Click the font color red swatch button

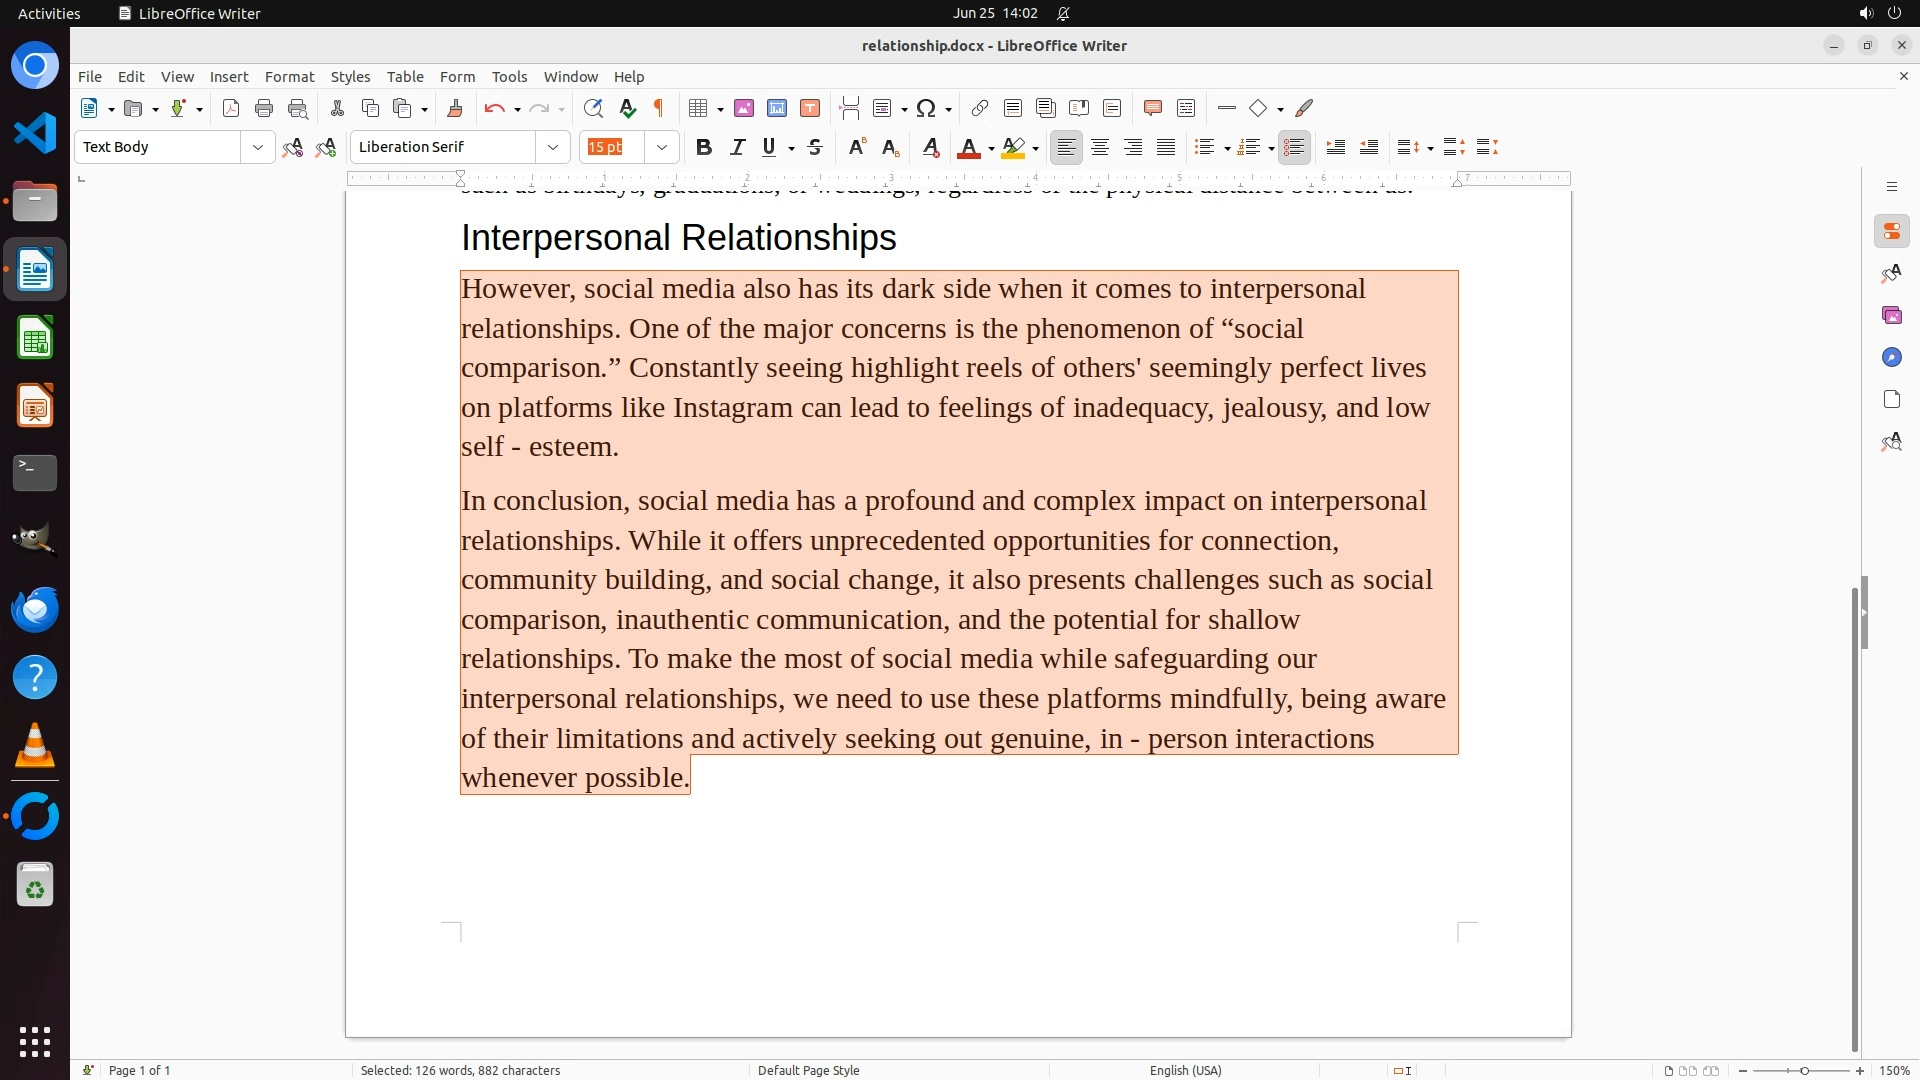tap(968, 147)
